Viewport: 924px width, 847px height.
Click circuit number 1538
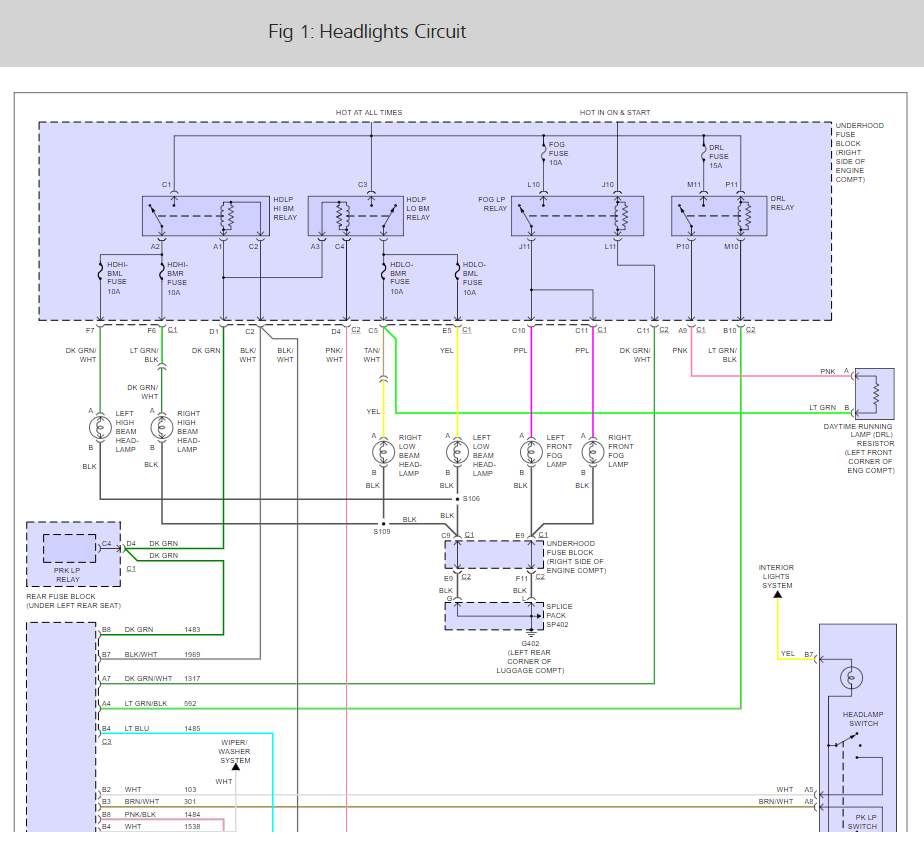pyautogui.click(x=192, y=826)
